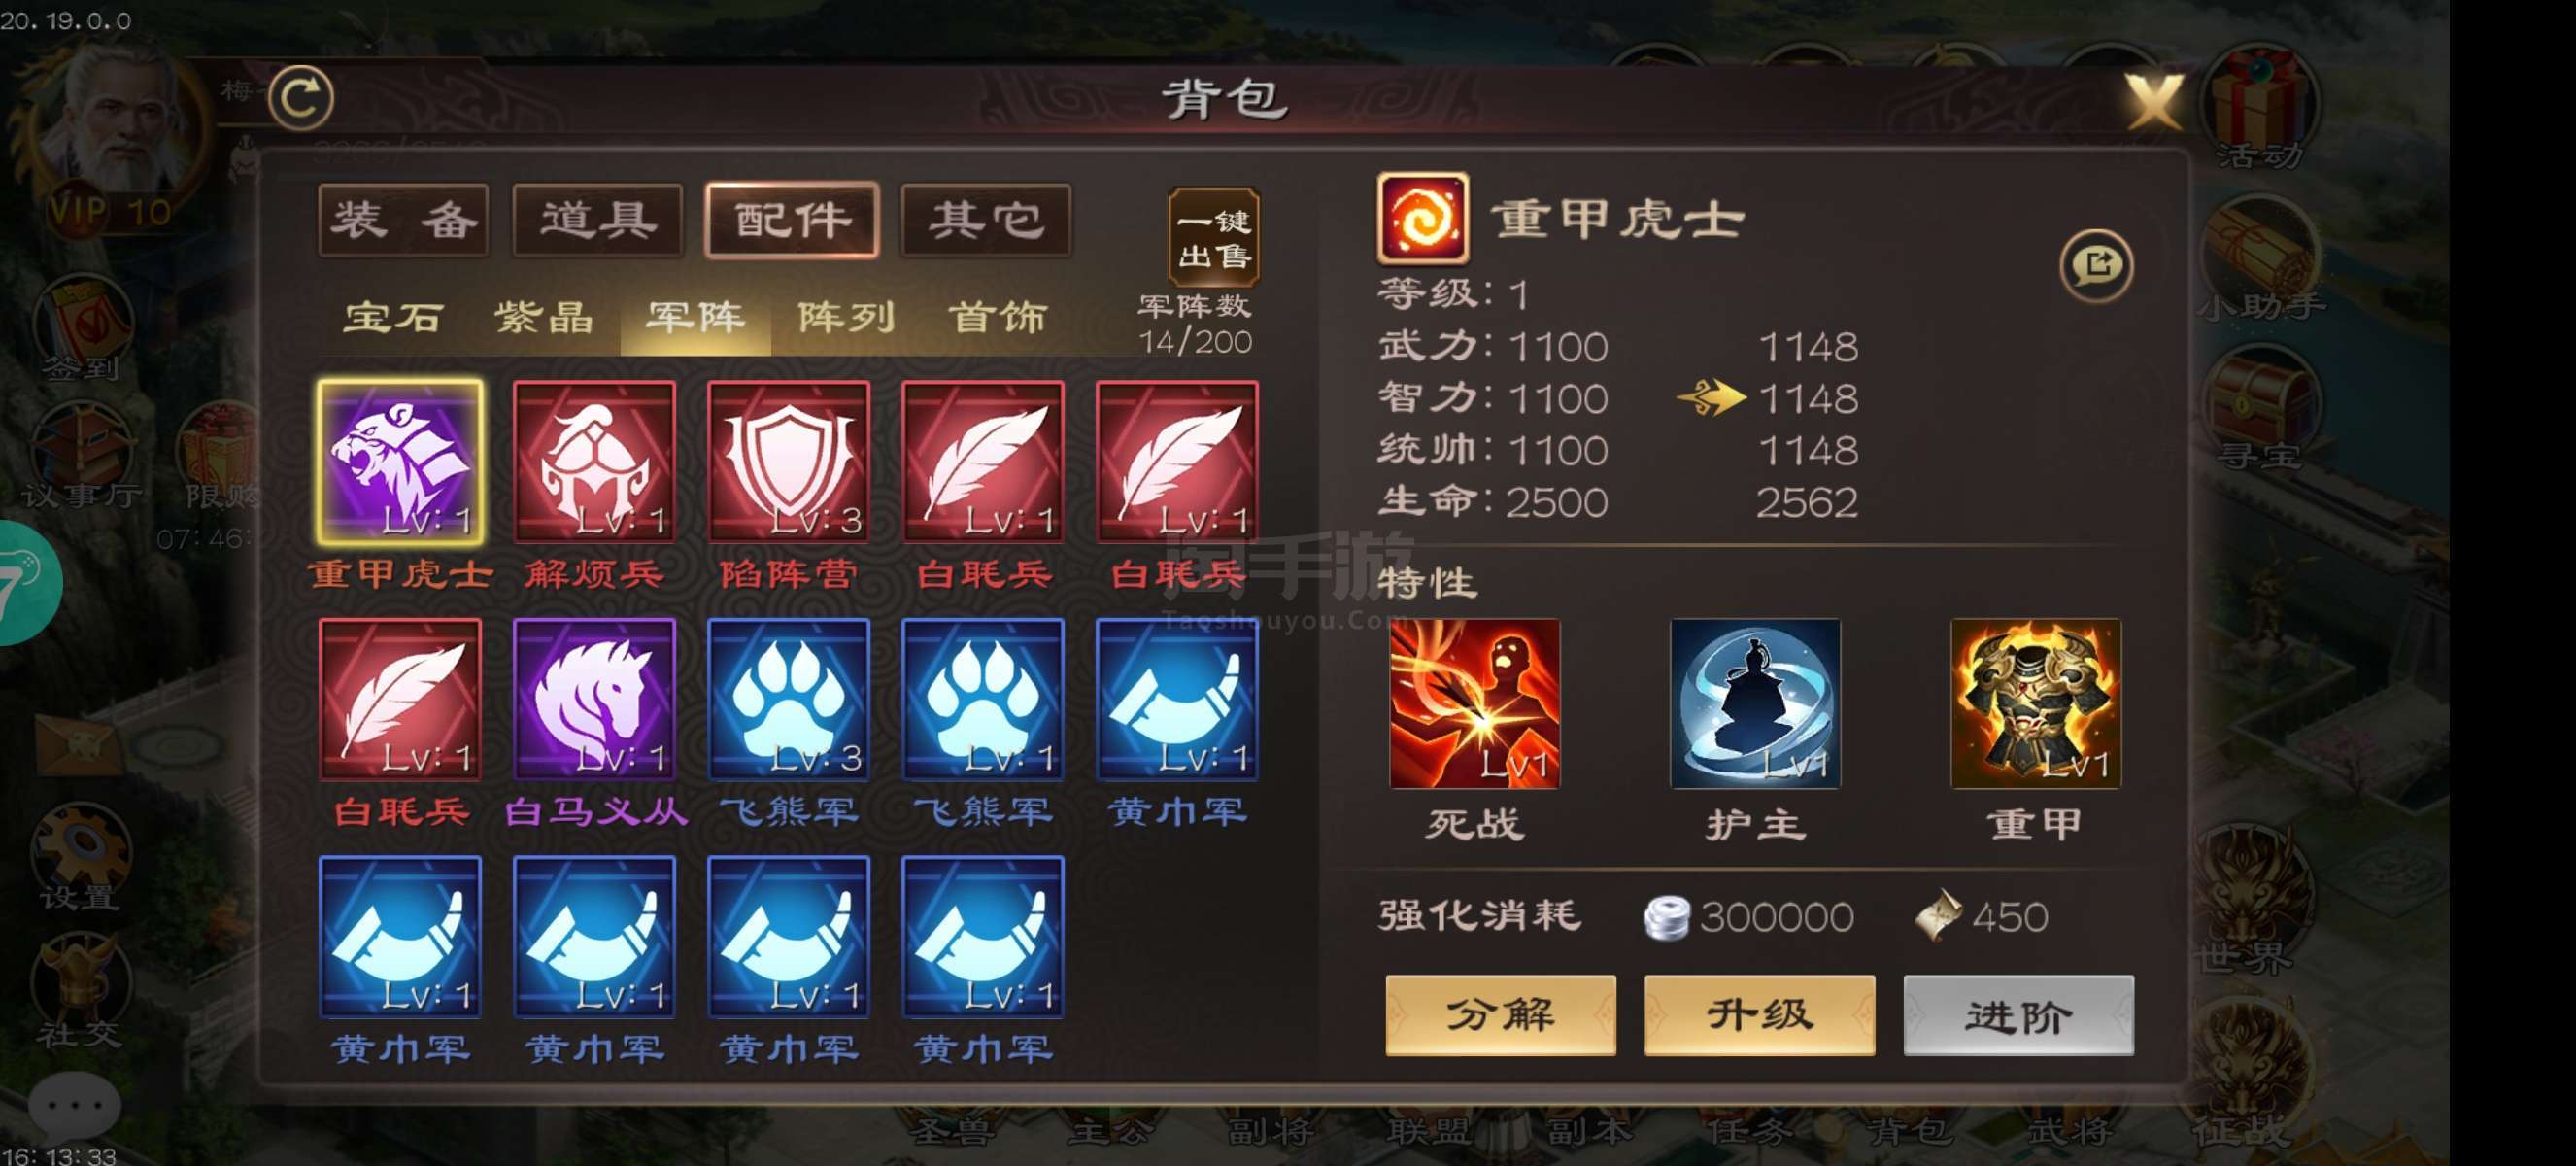Close the 背包 window with X

[x=2152, y=102]
